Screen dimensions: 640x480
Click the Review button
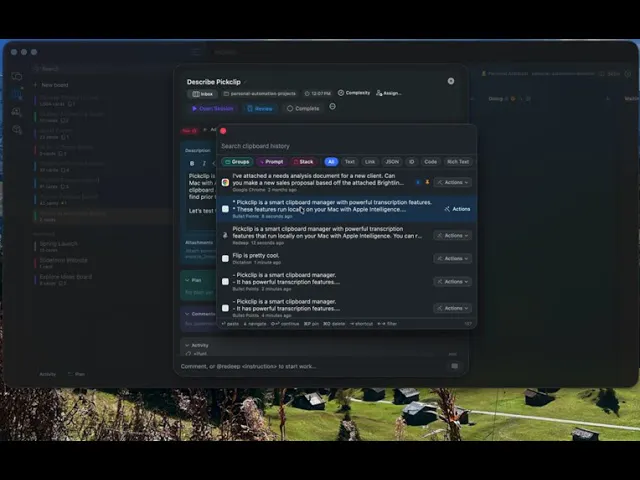[260, 109]
